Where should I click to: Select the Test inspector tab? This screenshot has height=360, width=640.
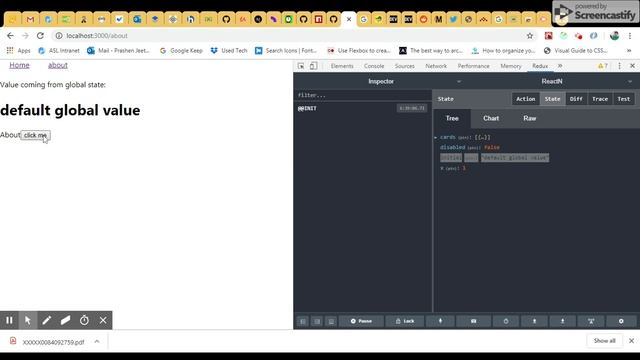624,99
